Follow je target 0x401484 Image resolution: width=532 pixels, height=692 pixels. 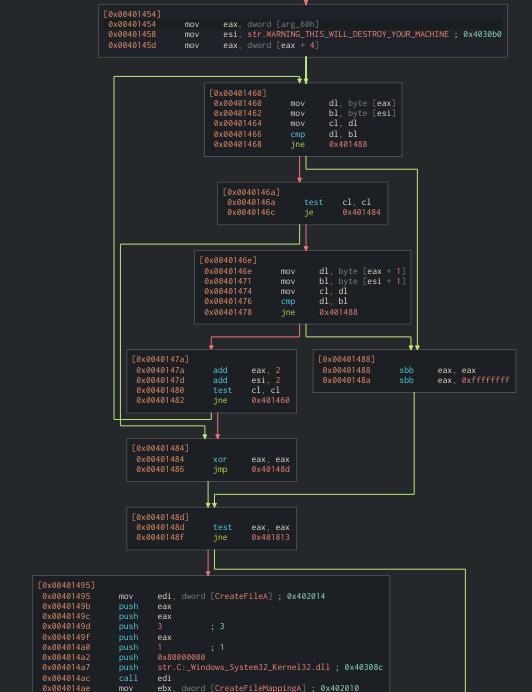pyautogui.click(x=362, y=213)
